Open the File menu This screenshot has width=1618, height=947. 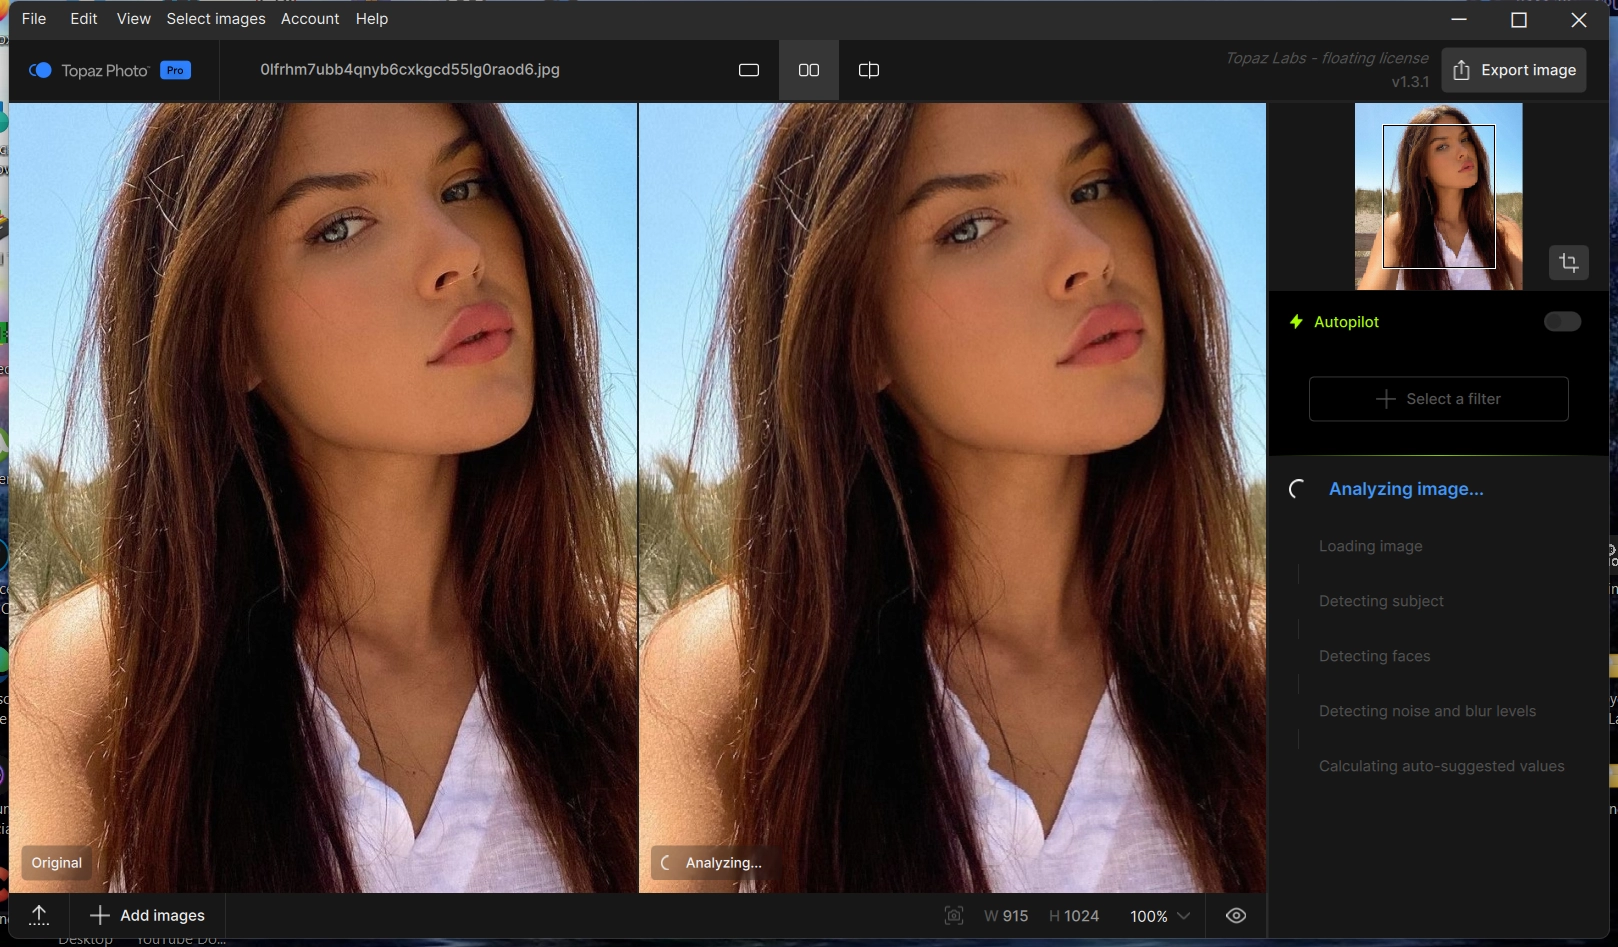(34, 19)
